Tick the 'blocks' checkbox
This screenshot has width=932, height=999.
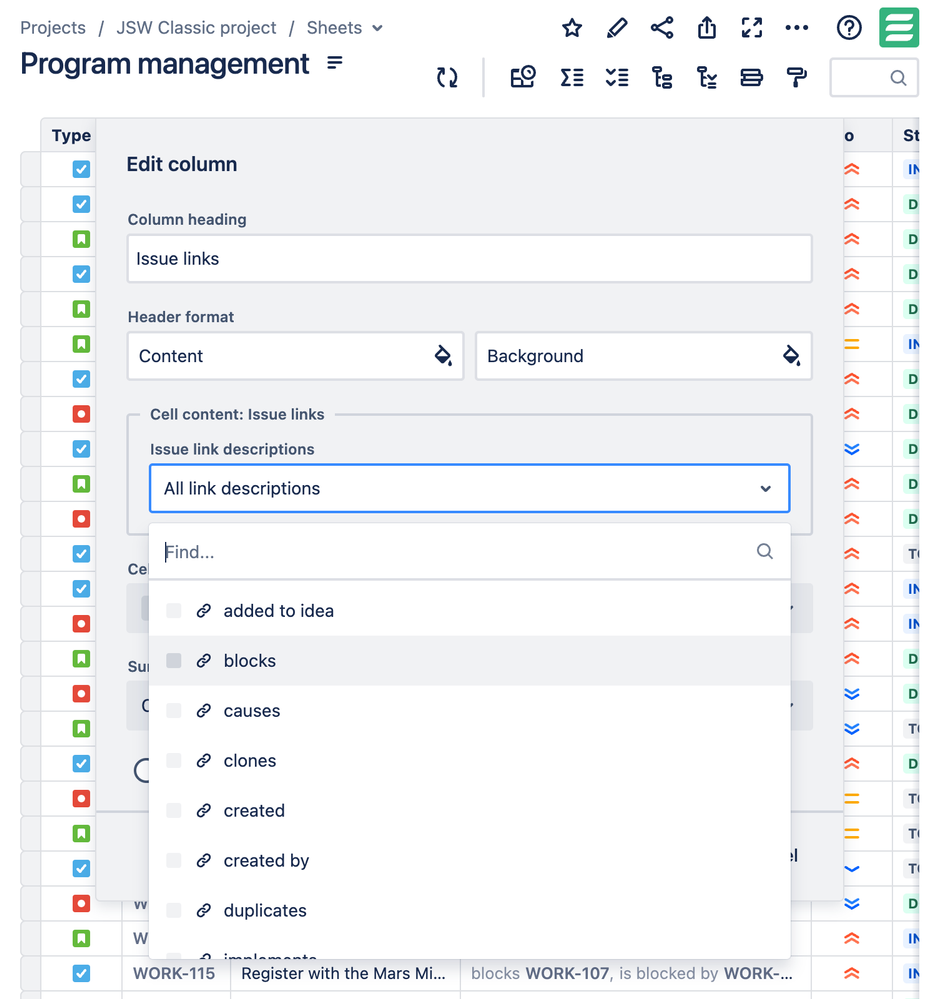coord(173,660)
